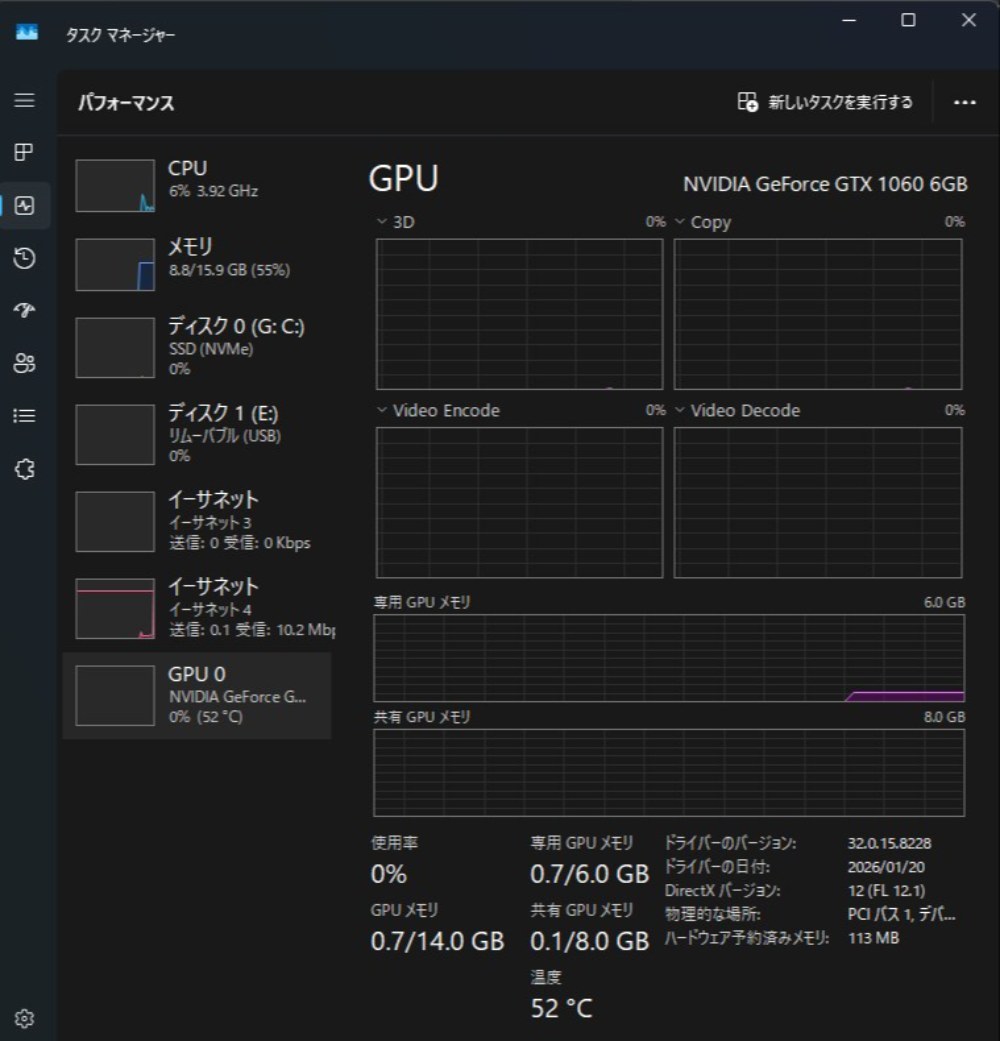This screenshot has width=1000, height=1041.
Task: Click the 3D engine usage graph
Action: (x=519, y=314)
